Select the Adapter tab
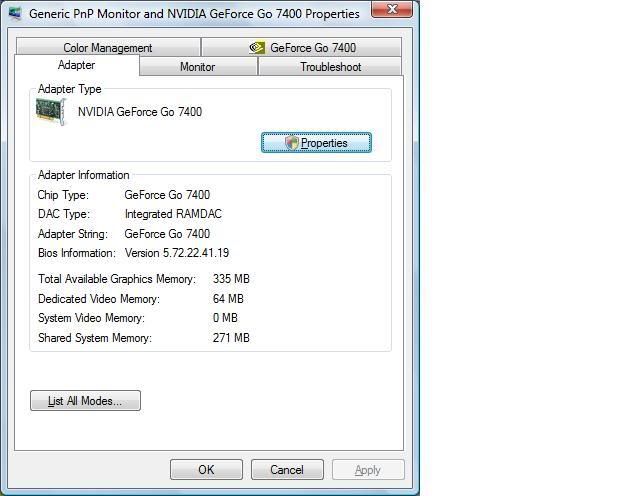This screenshot has height=496, width=640. coord(77,65)
